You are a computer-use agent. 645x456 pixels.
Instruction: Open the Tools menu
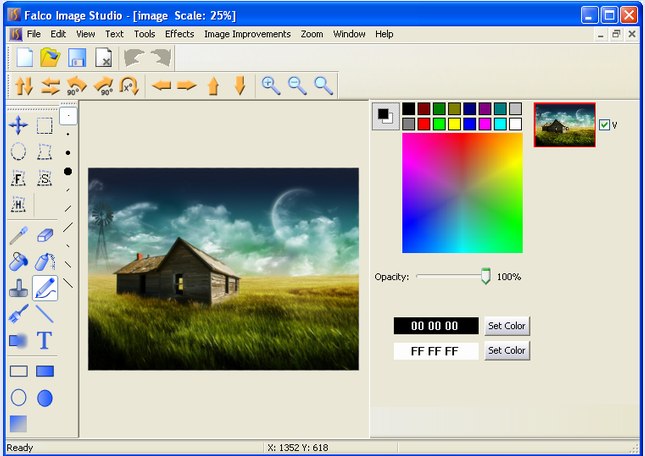click(x=144, y=34)
